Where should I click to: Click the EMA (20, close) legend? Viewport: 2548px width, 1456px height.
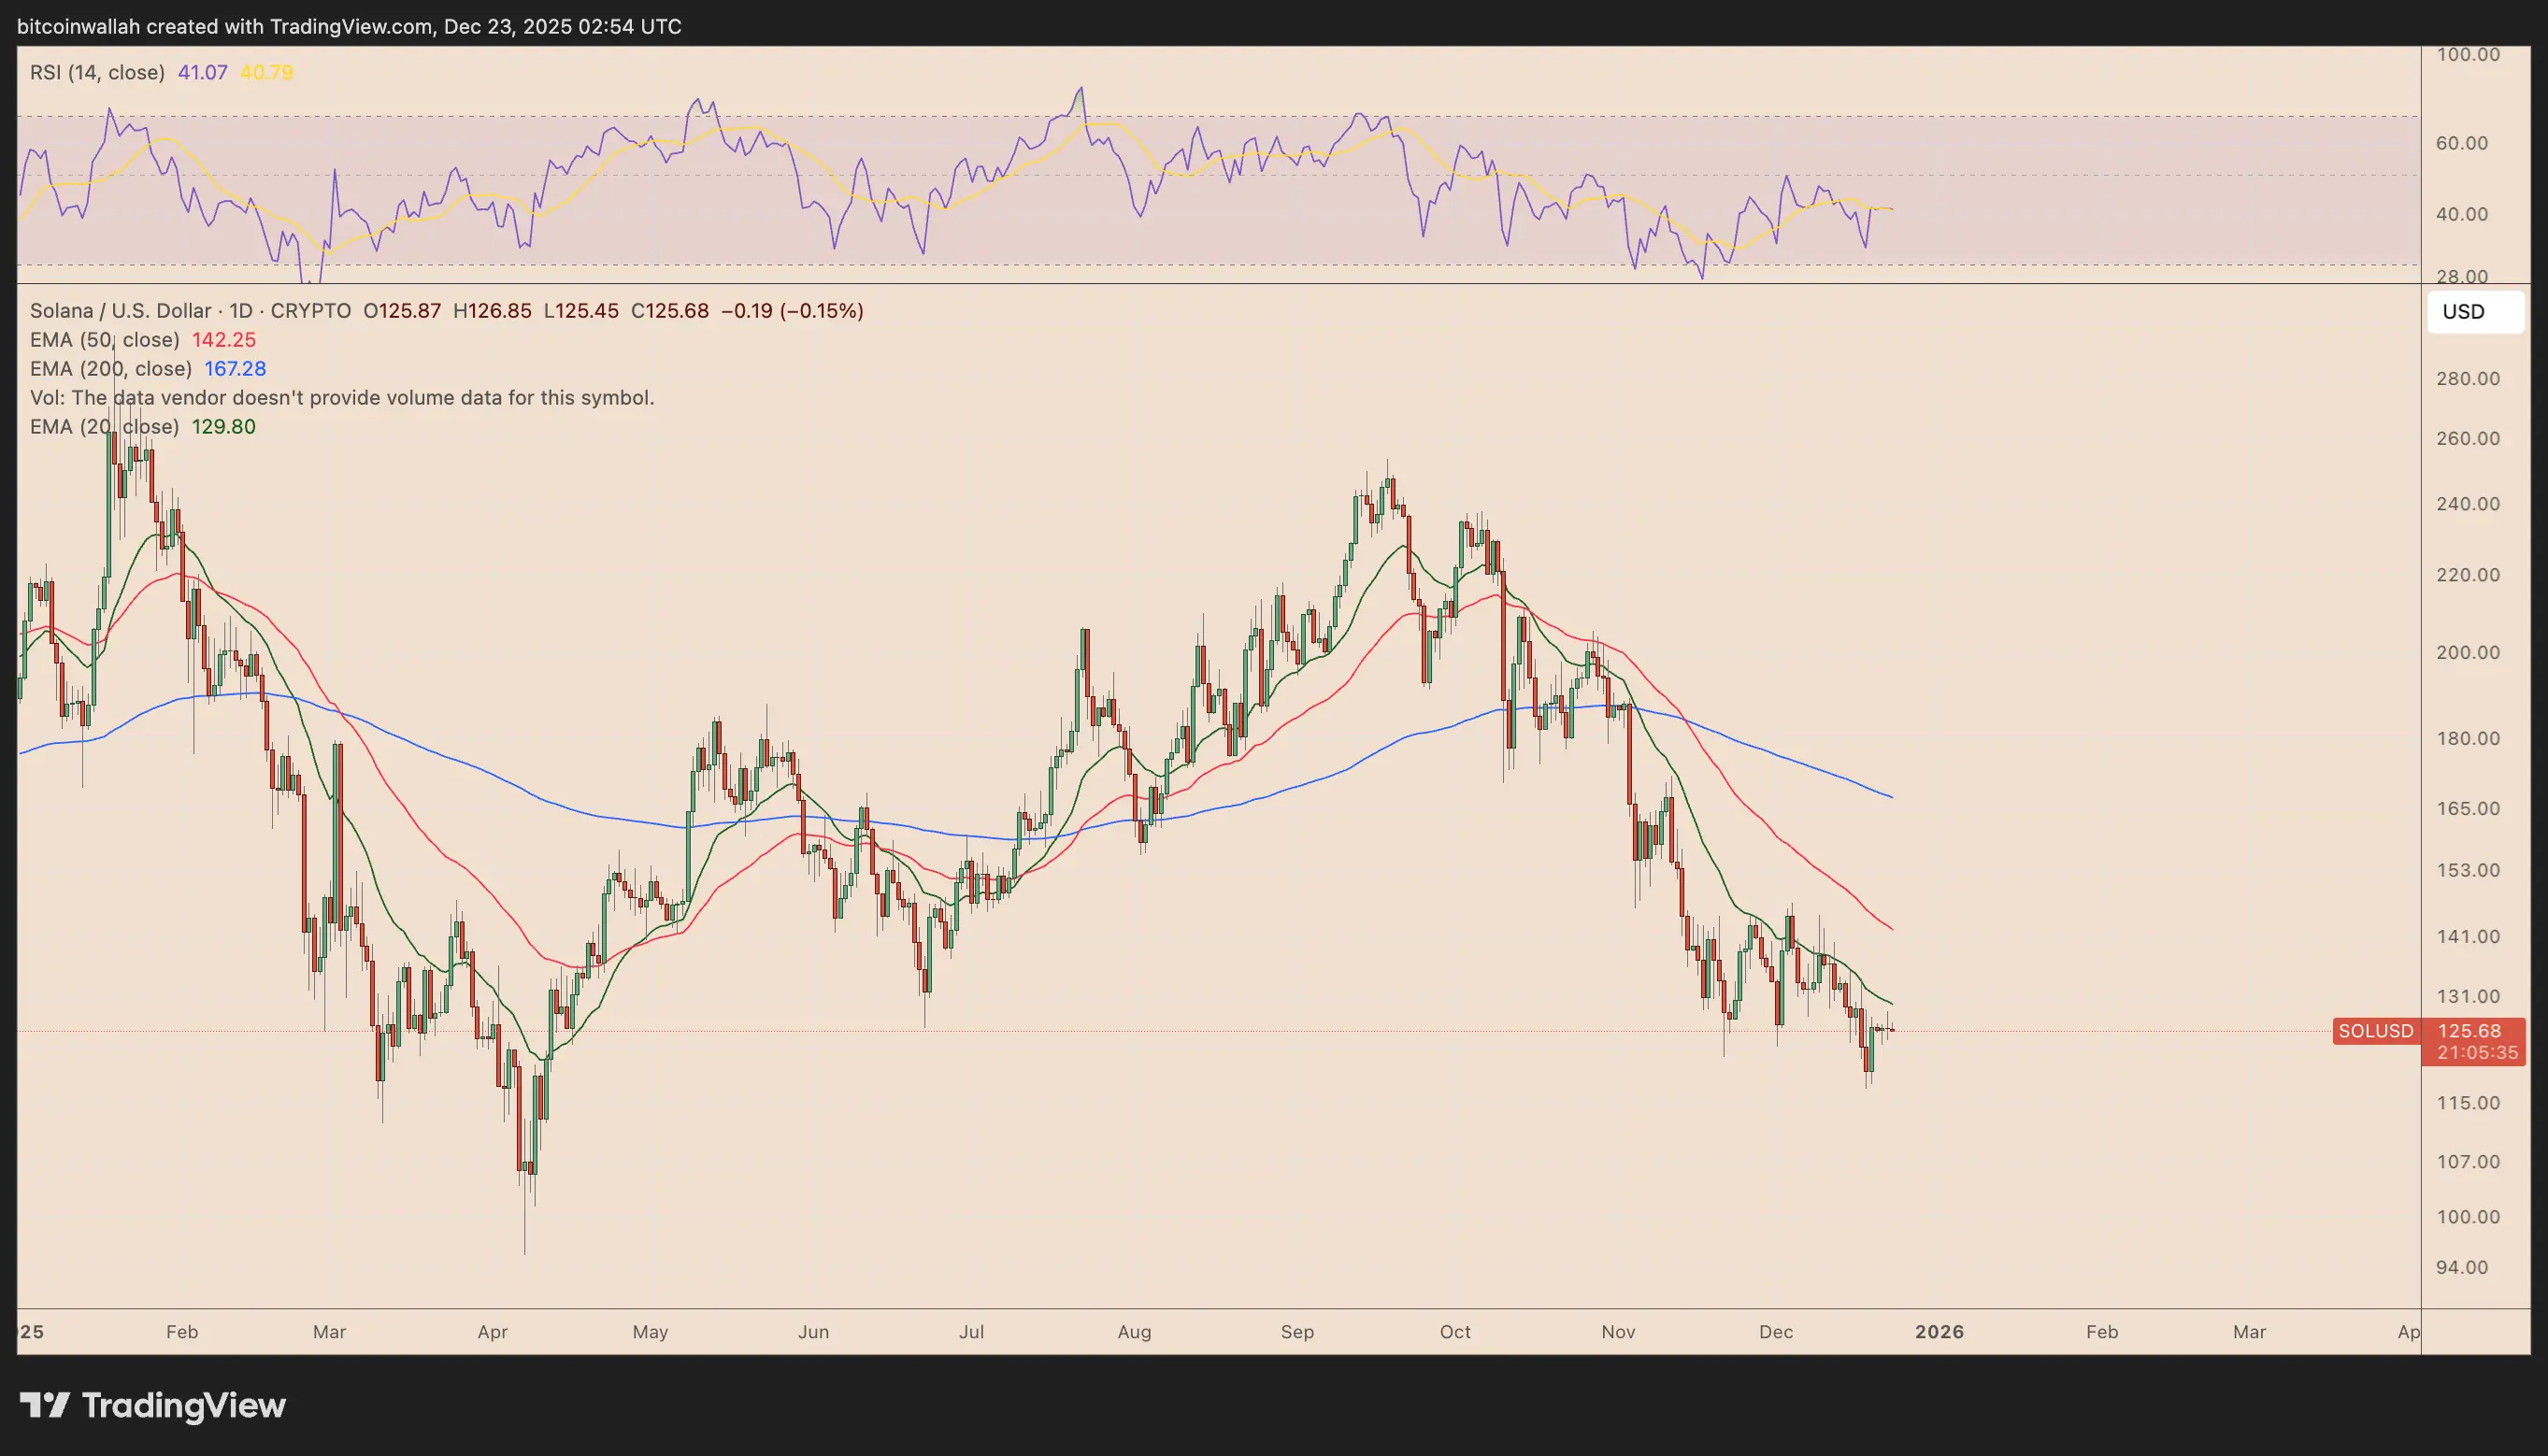[x=104, y=427]
